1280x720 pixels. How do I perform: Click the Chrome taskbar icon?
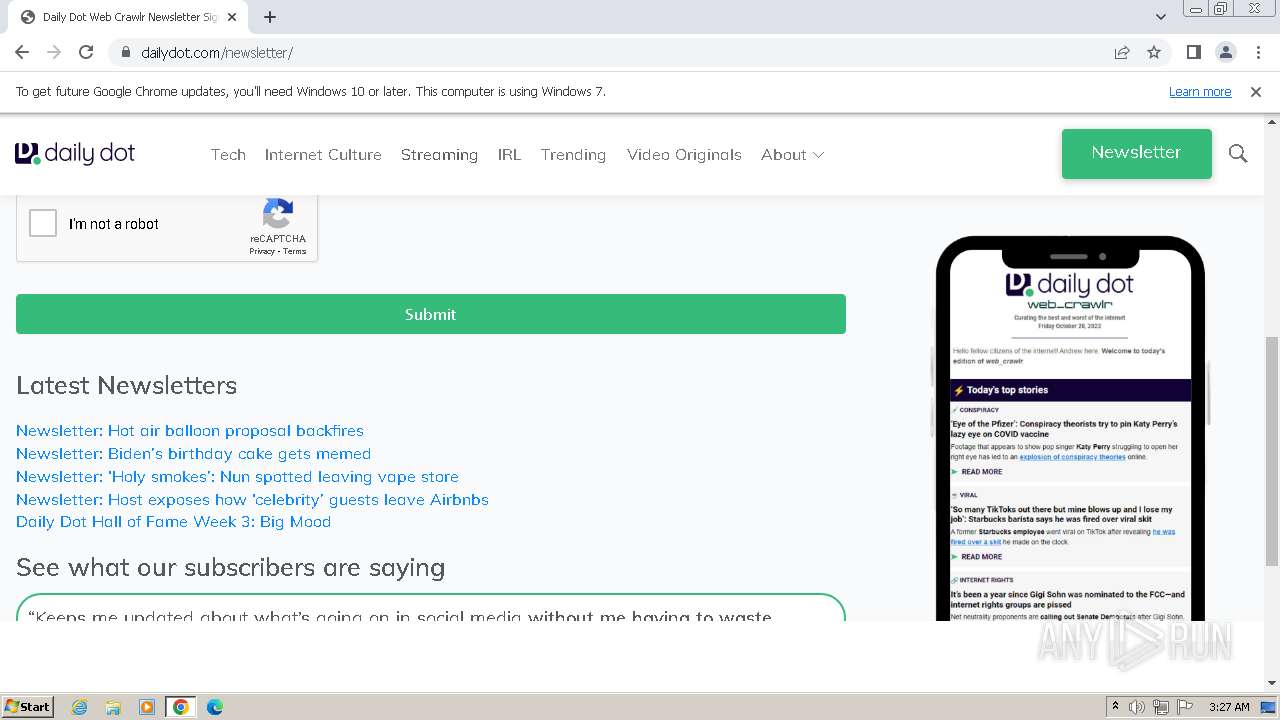coord(181,707)
